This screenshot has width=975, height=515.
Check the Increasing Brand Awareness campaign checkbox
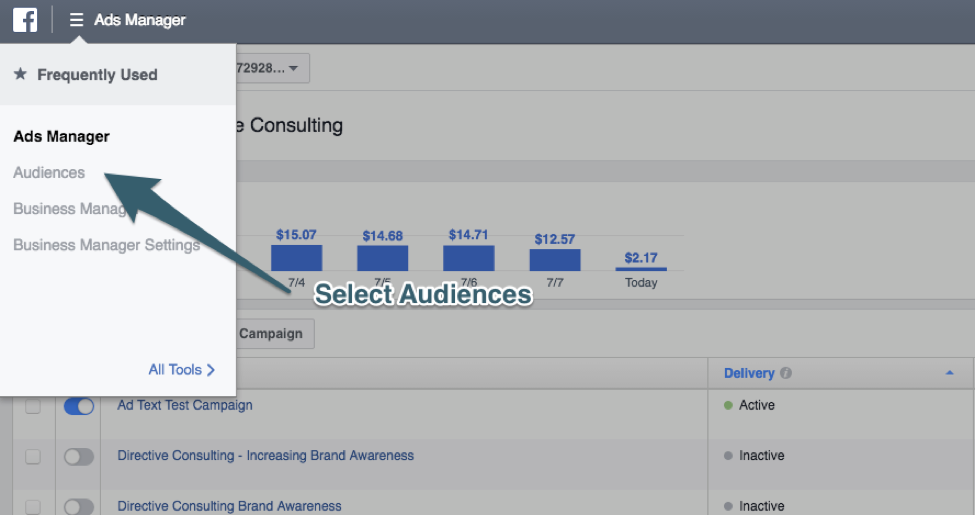pyautogui.click(x=33, y=456)
